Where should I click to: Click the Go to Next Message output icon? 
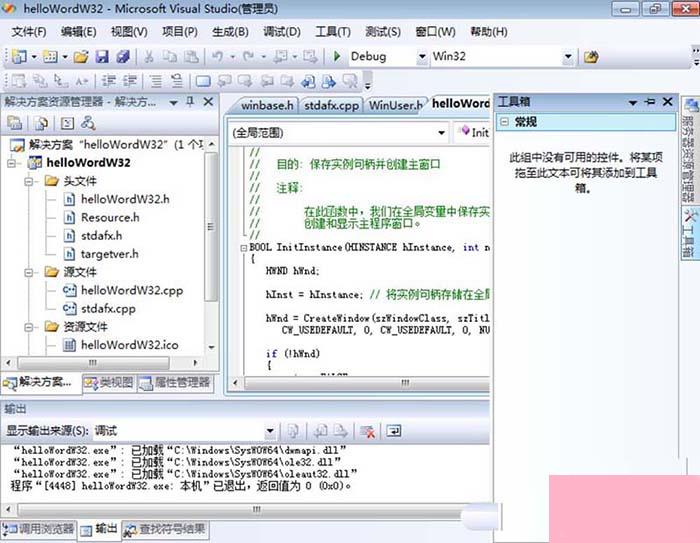click(340, 431)
